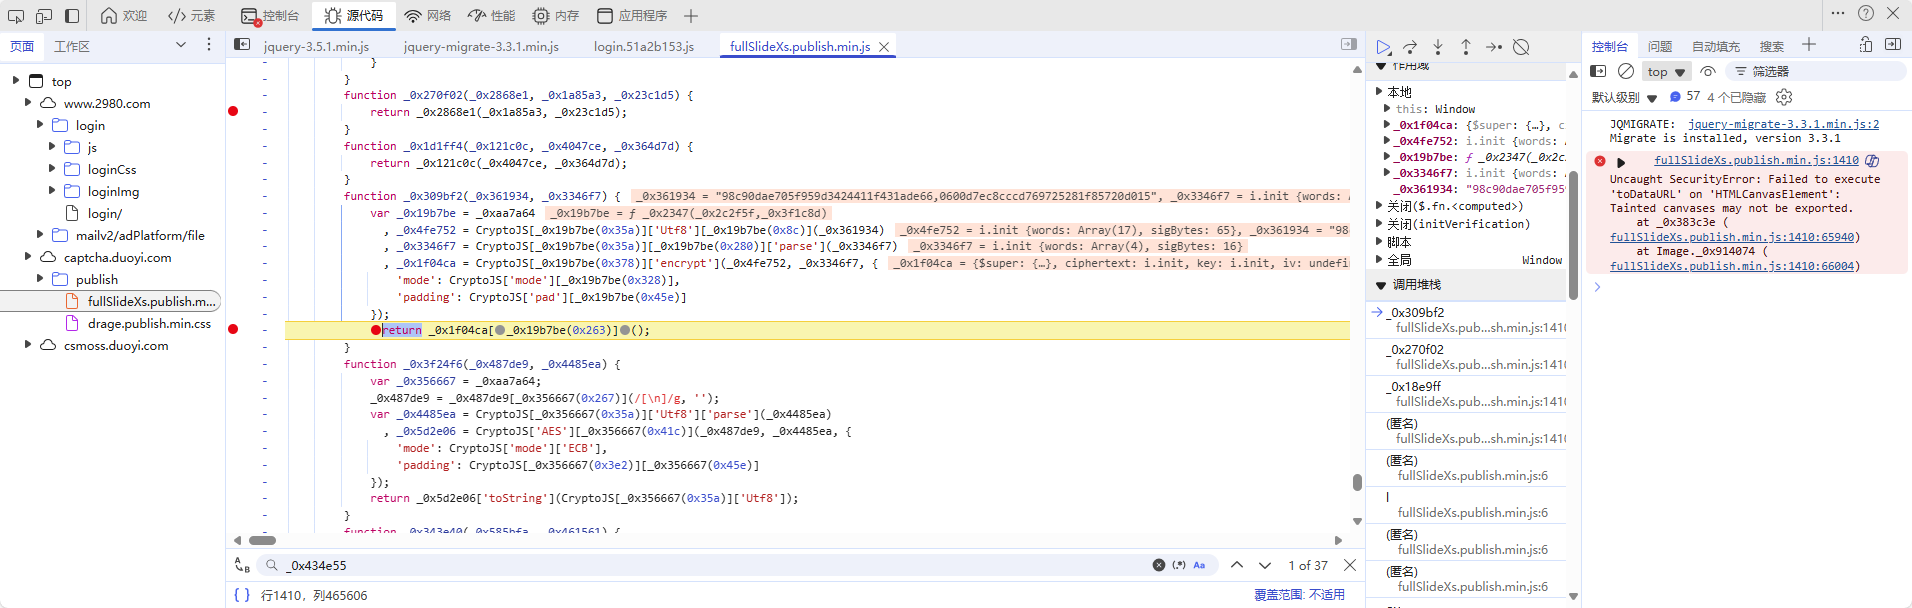Open the 欢迎 welcome tab
1912x608 pixels.
coord(124,16)
